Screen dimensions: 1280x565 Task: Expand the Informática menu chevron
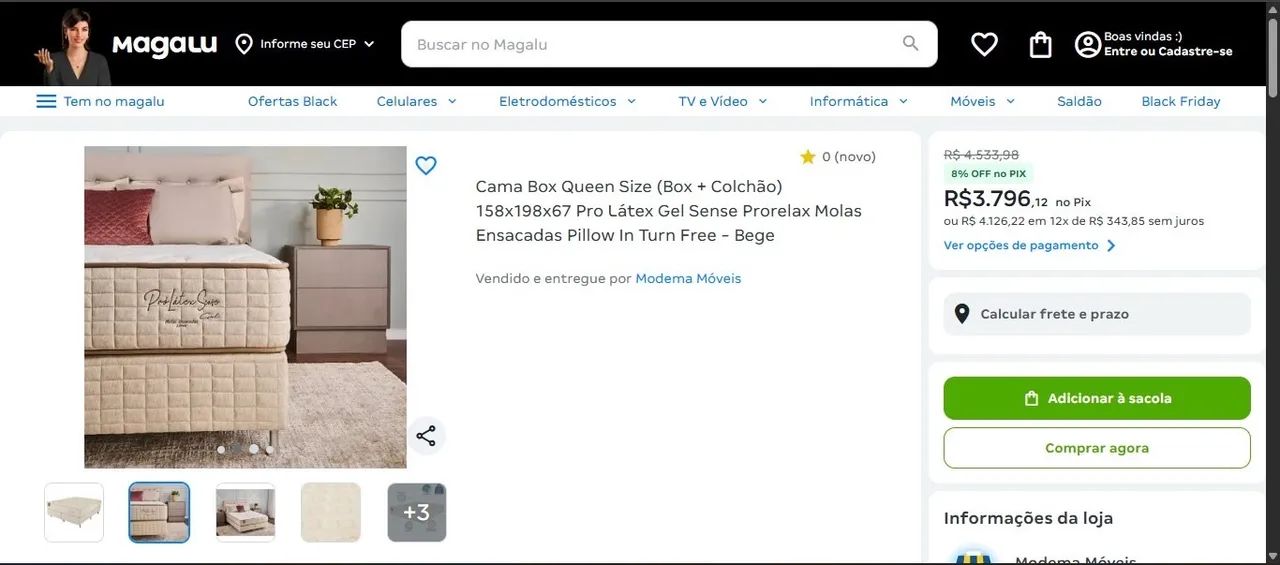pos(903,101)
